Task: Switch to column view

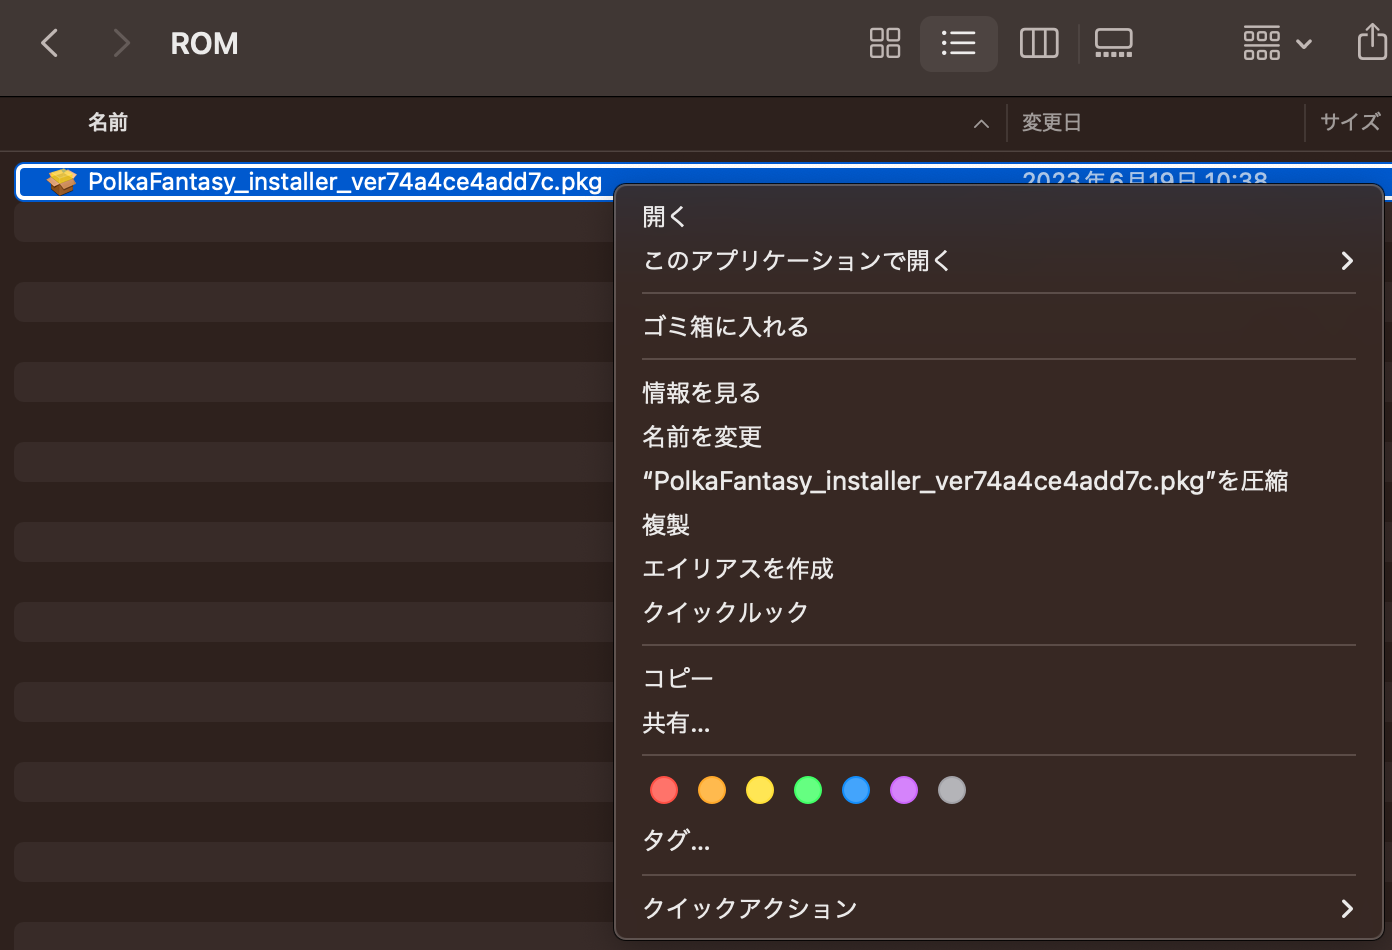Action: coord(1039,43)
